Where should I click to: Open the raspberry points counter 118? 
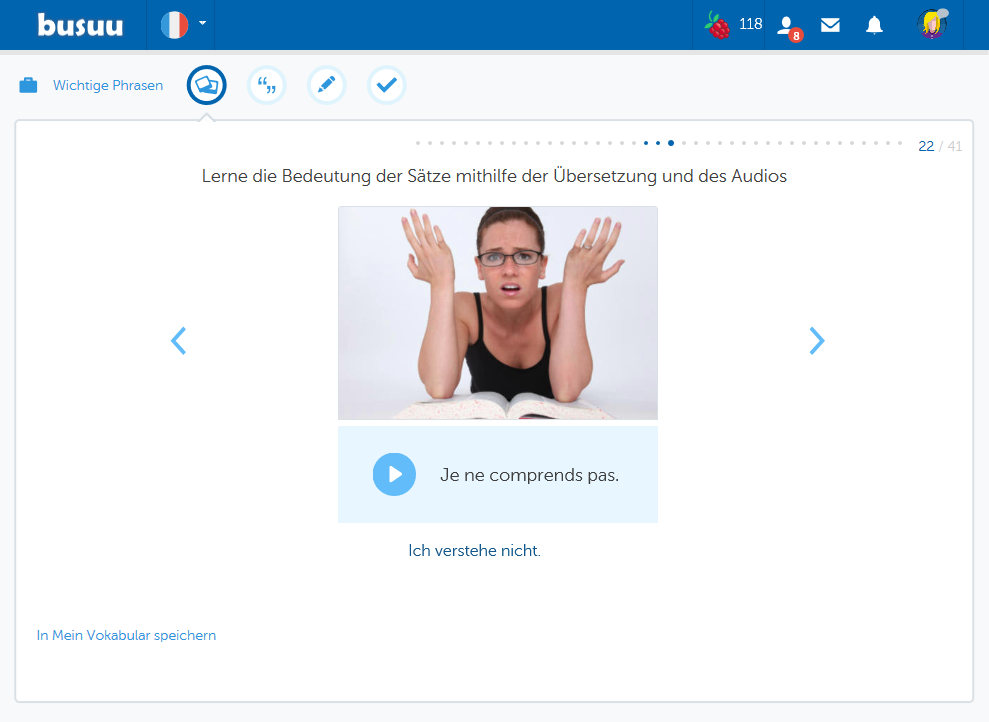734,25
